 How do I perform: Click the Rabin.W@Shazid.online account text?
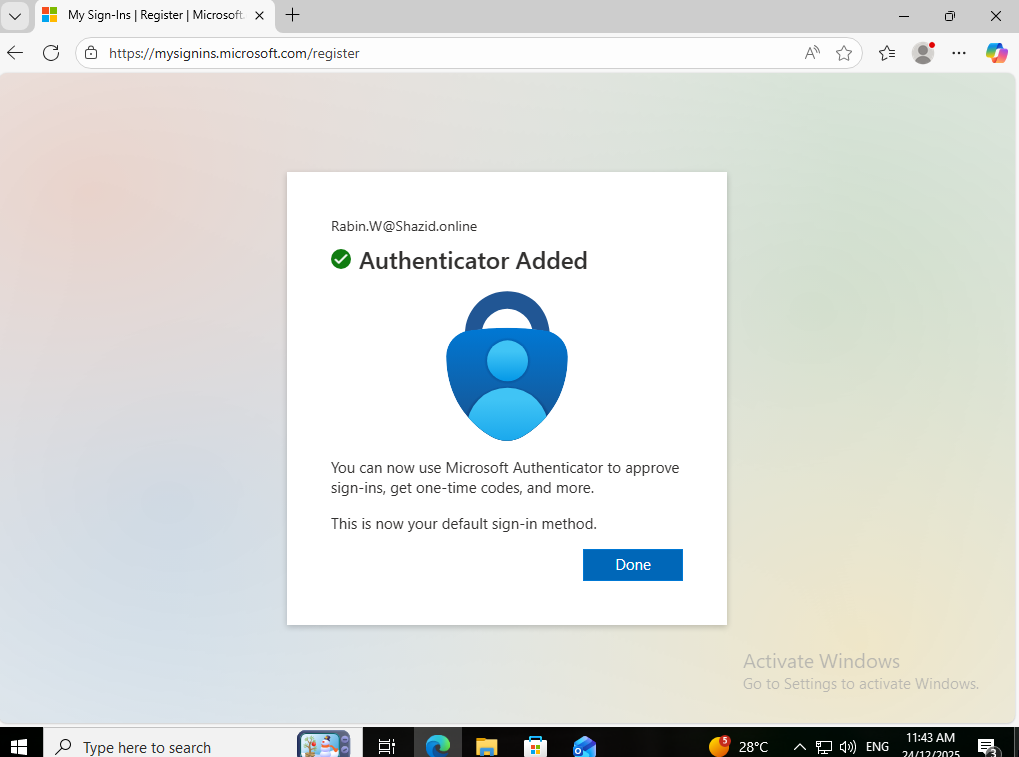coord(404,226)
